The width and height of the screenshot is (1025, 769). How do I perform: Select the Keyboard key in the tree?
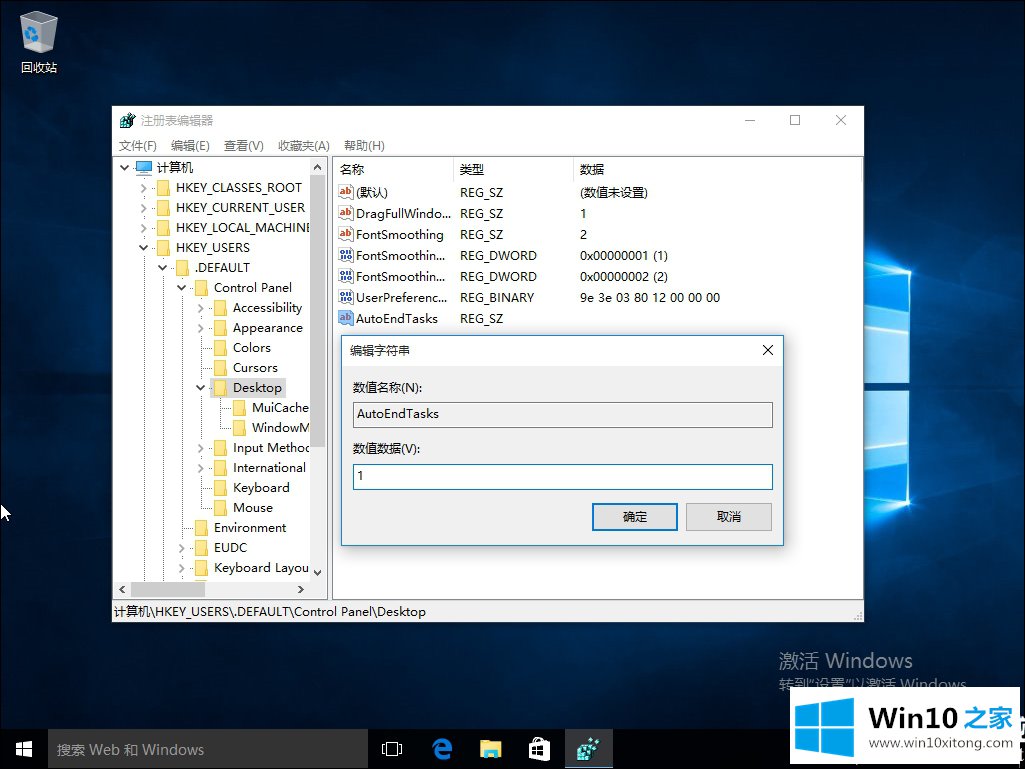[261, 488]
